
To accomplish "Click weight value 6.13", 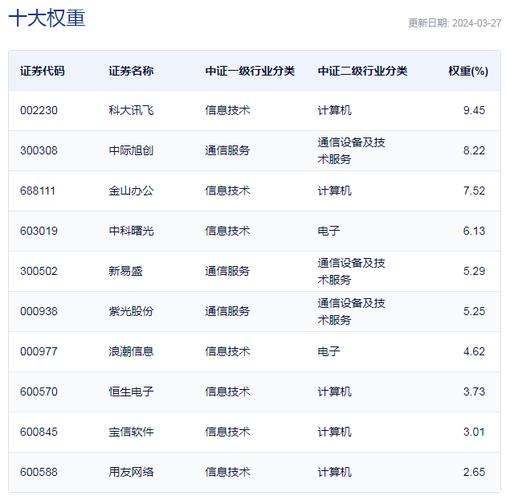I will point(474,231).
